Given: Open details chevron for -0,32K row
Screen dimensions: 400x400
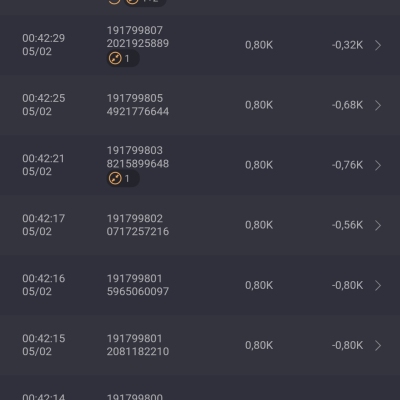Looking at the screenshot, I should [x=378, y=45].
